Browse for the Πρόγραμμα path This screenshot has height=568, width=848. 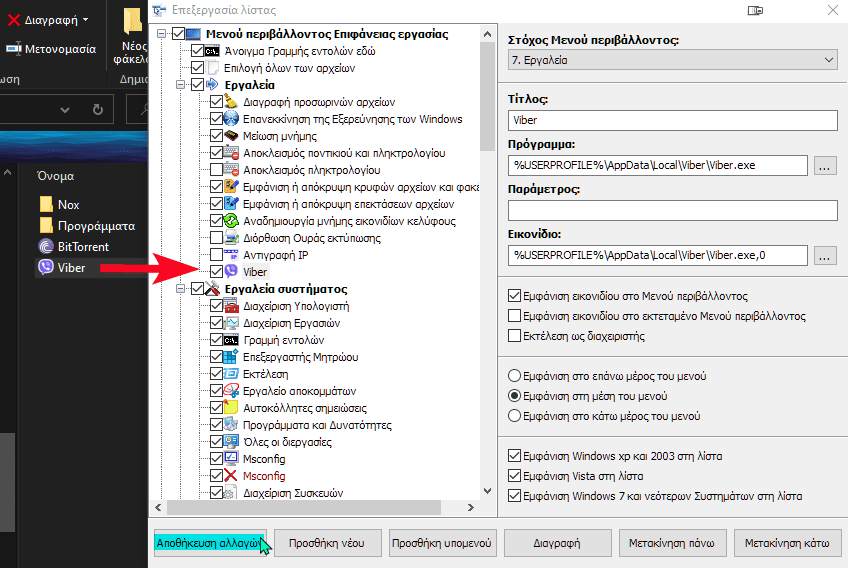(x=825, y=166)
